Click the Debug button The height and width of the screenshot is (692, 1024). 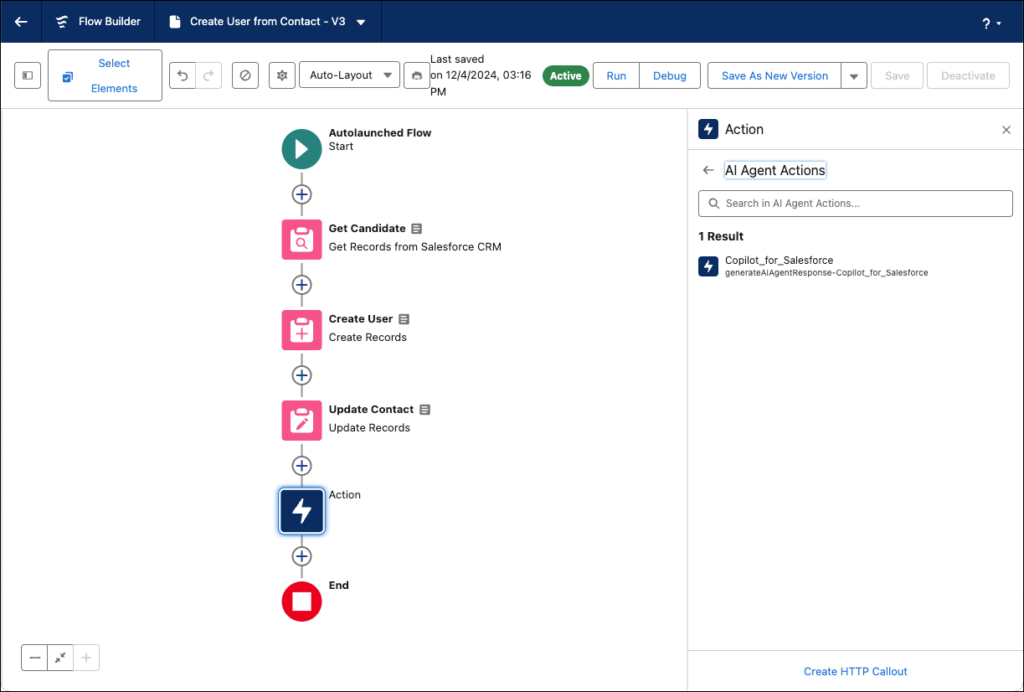click(669, 76)
